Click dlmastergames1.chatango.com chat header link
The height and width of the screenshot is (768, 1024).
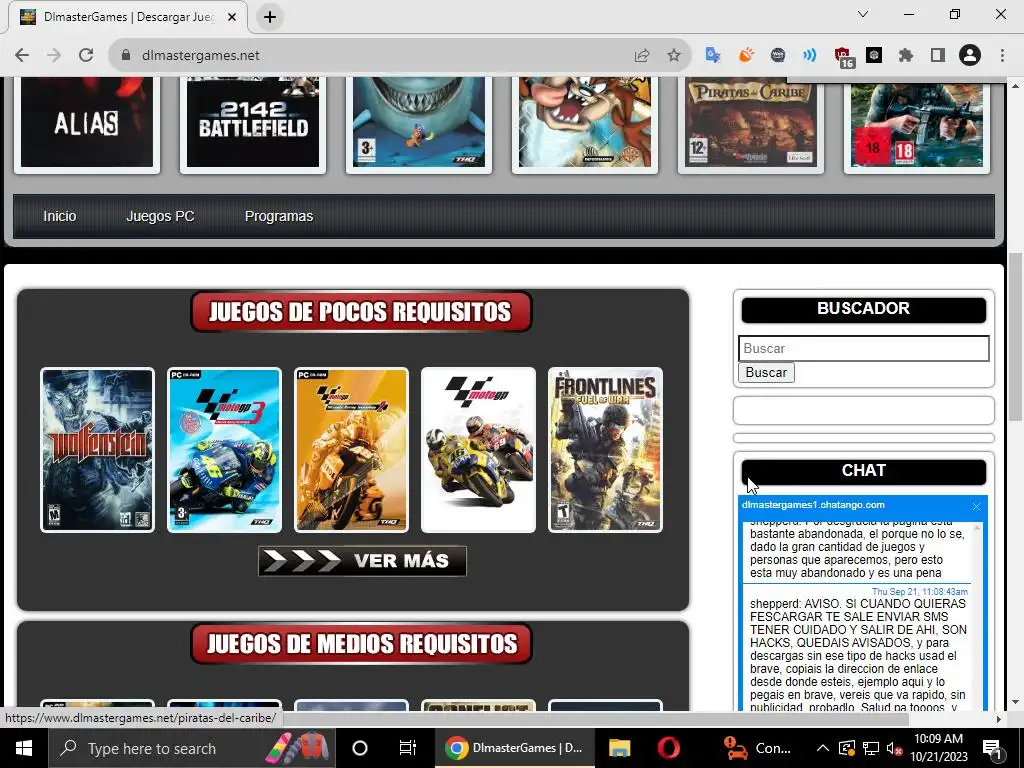coord(813,505)
